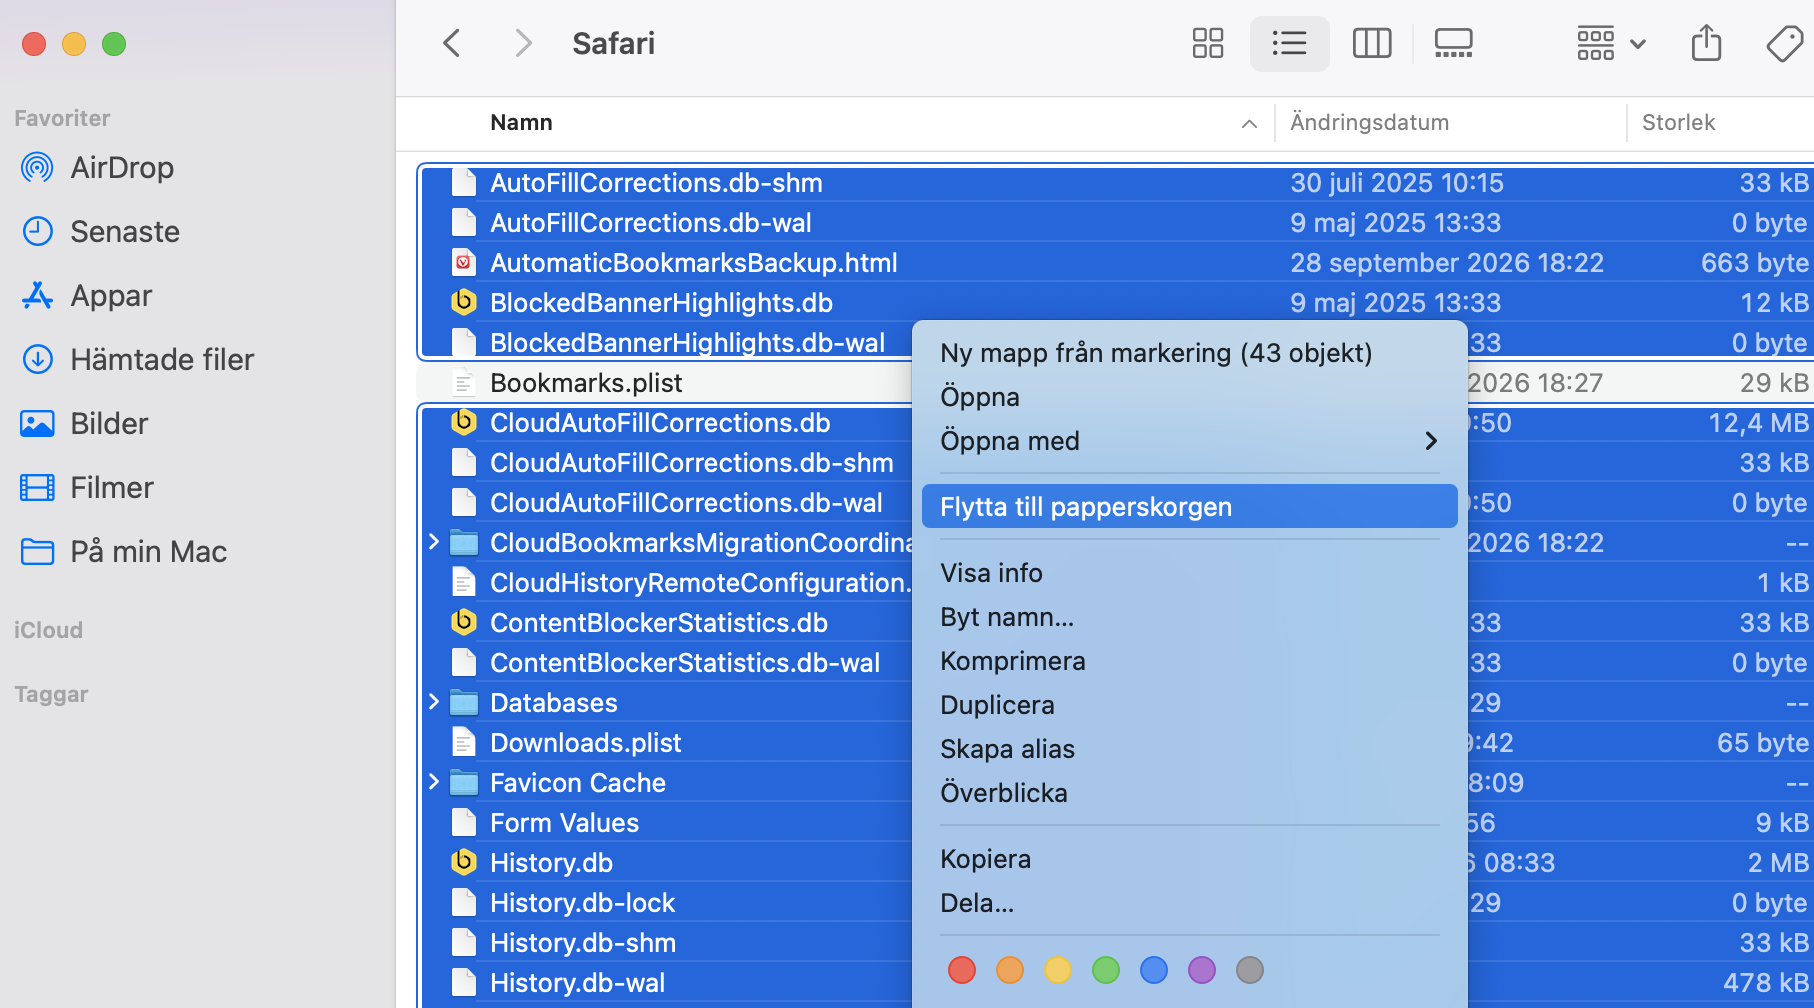Click the Tags toolbar icon
This screenshot has height=1008, width=1814.
click(x=1784, y=43)
